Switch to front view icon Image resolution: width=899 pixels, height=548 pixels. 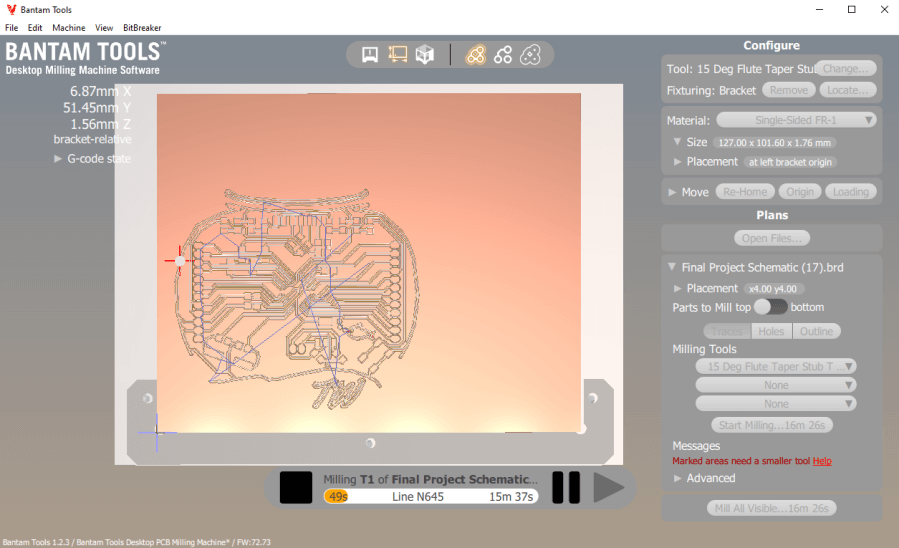point(370,54)
